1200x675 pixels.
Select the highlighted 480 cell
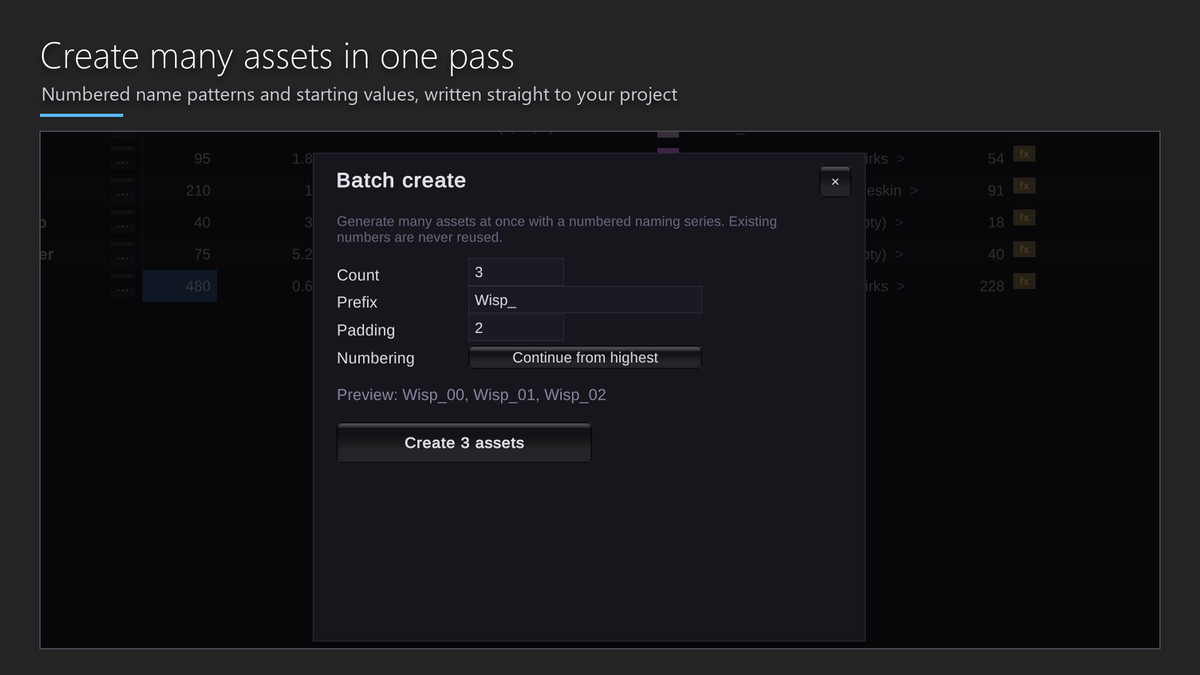coord(180,286)
